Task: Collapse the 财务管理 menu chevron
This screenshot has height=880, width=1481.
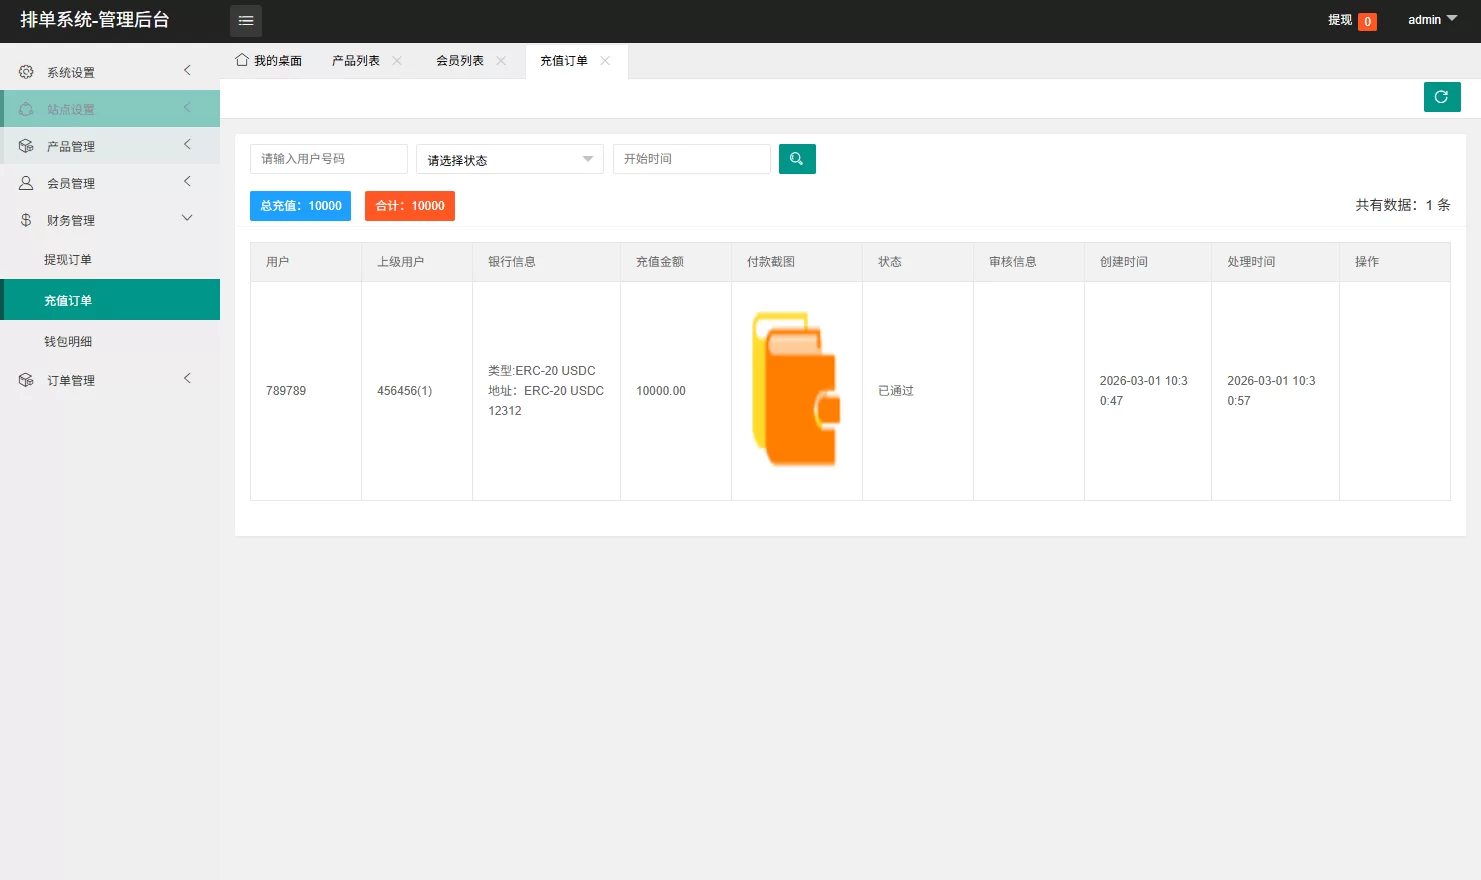Action: coord(187,218)
